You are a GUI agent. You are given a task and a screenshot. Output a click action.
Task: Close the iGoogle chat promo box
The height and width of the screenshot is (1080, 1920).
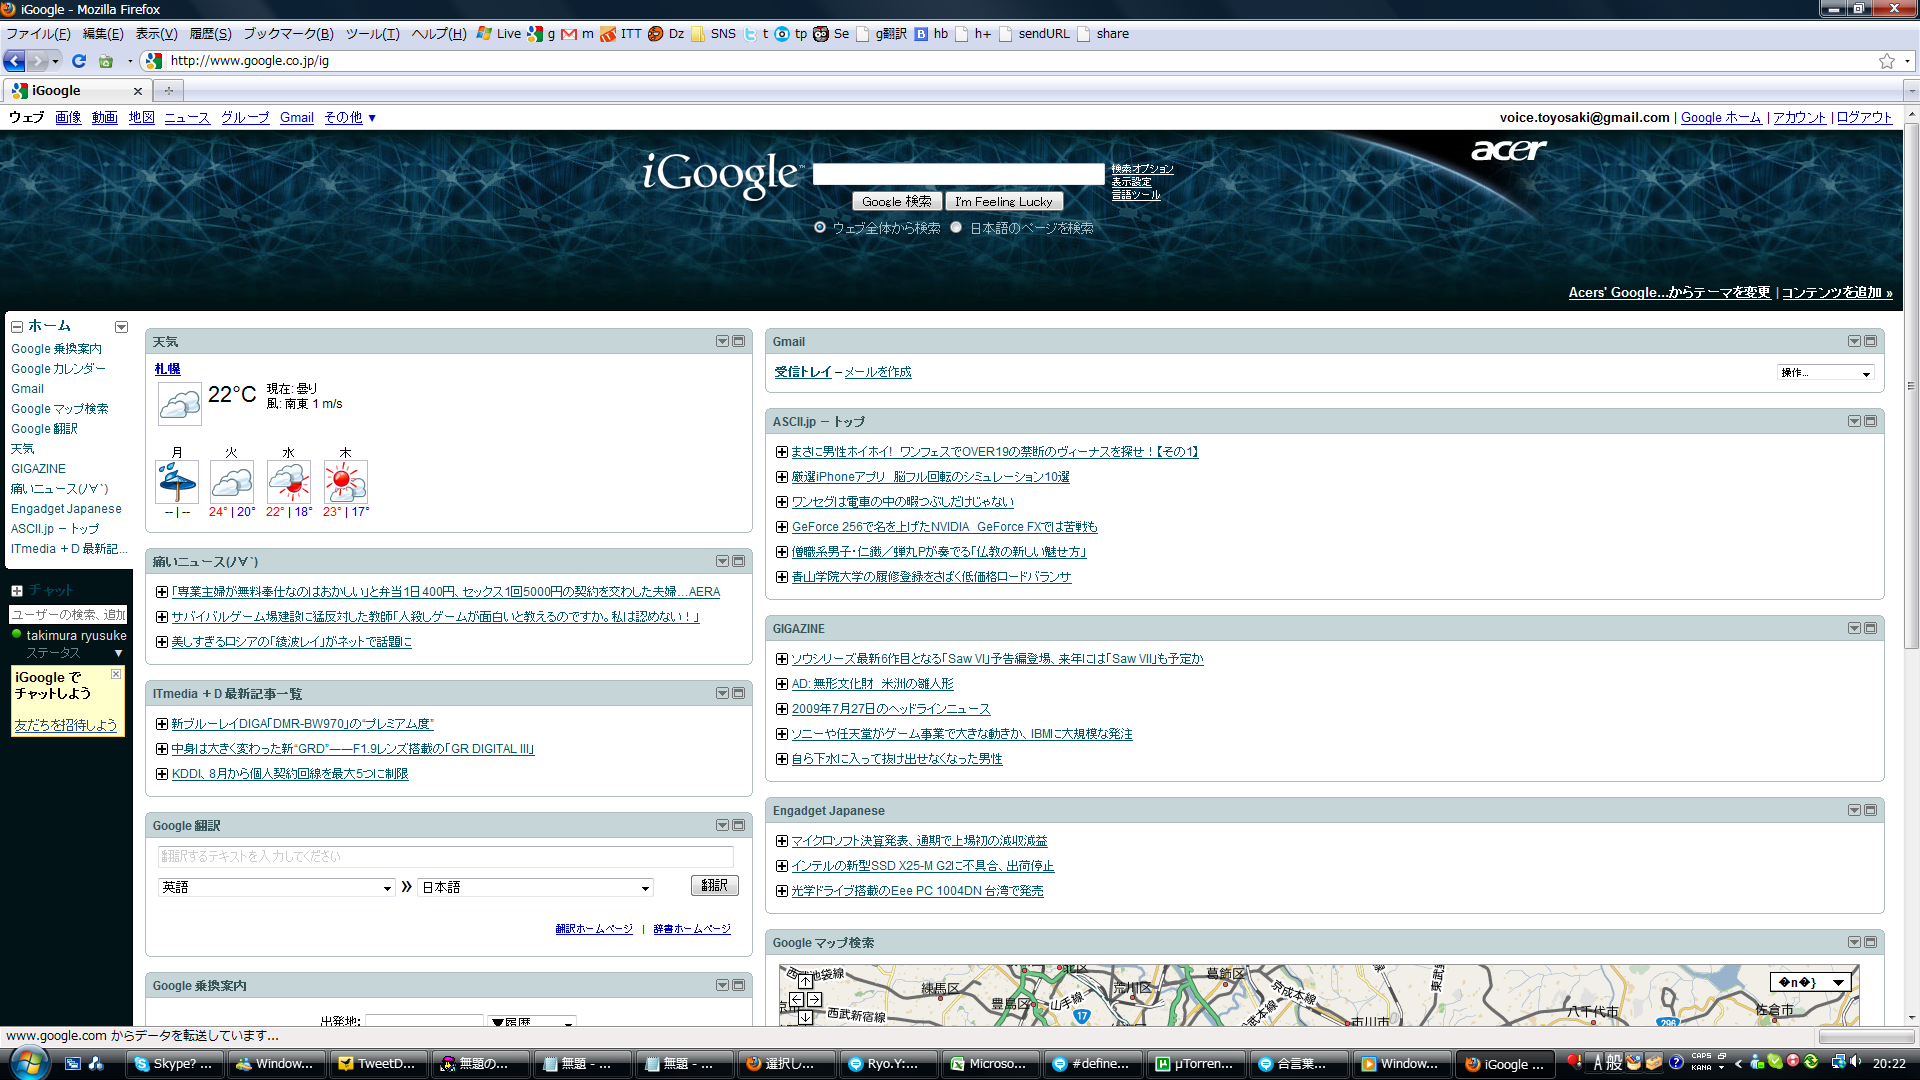point(116,675)
